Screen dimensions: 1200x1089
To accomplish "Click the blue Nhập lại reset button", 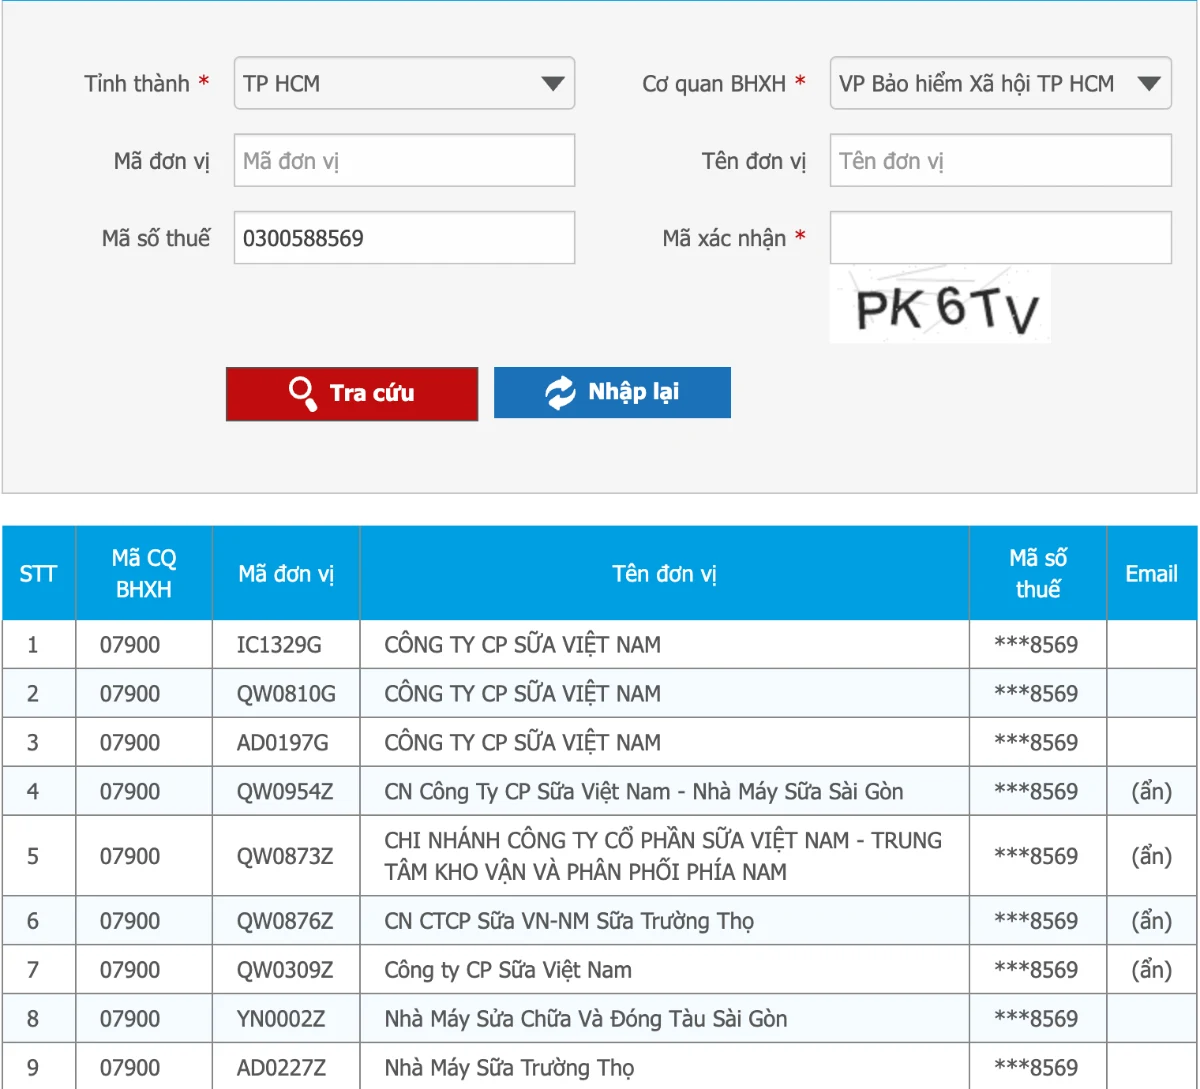I will click(612, 392).
